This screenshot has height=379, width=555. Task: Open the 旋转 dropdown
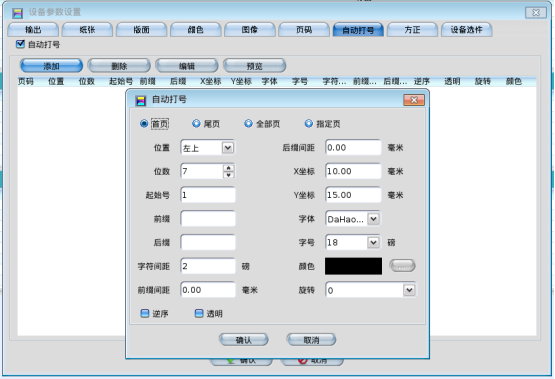409,290
